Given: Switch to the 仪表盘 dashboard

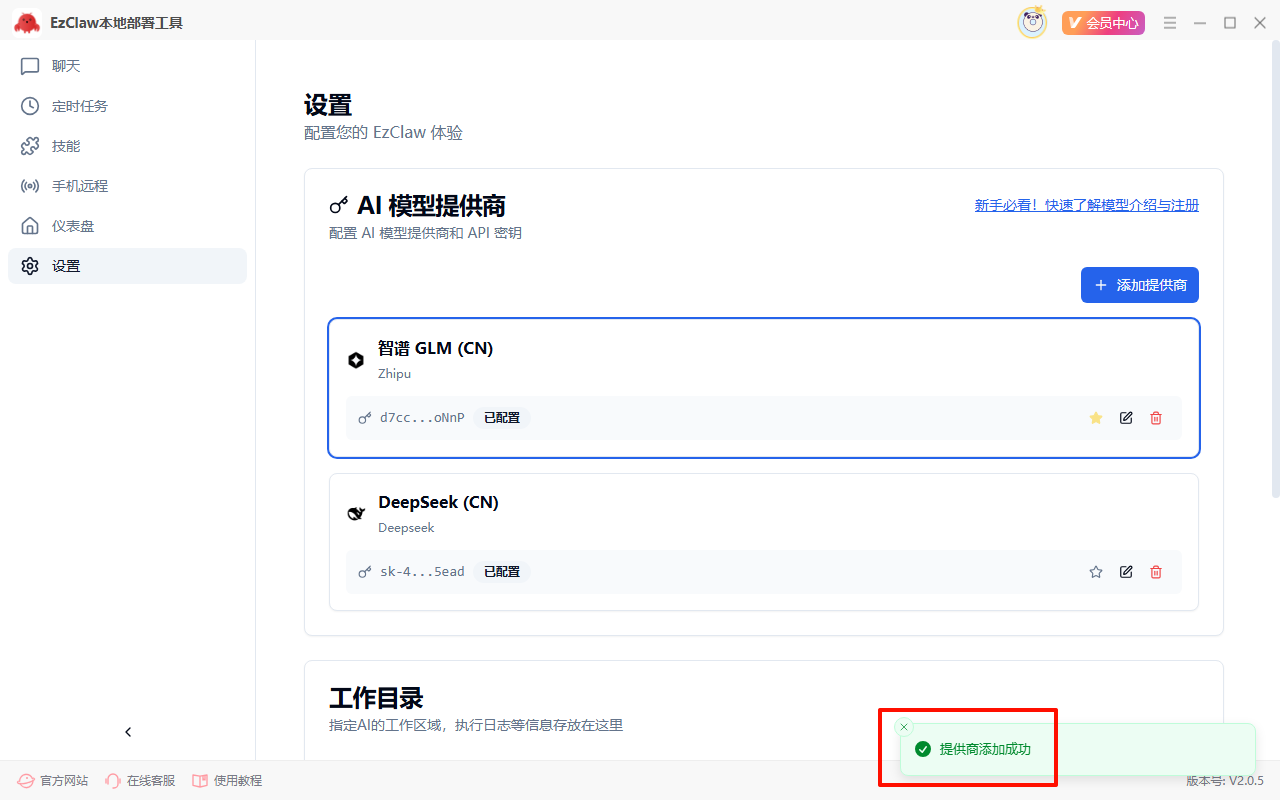Looking at the screenshot, I should (72, 226).
